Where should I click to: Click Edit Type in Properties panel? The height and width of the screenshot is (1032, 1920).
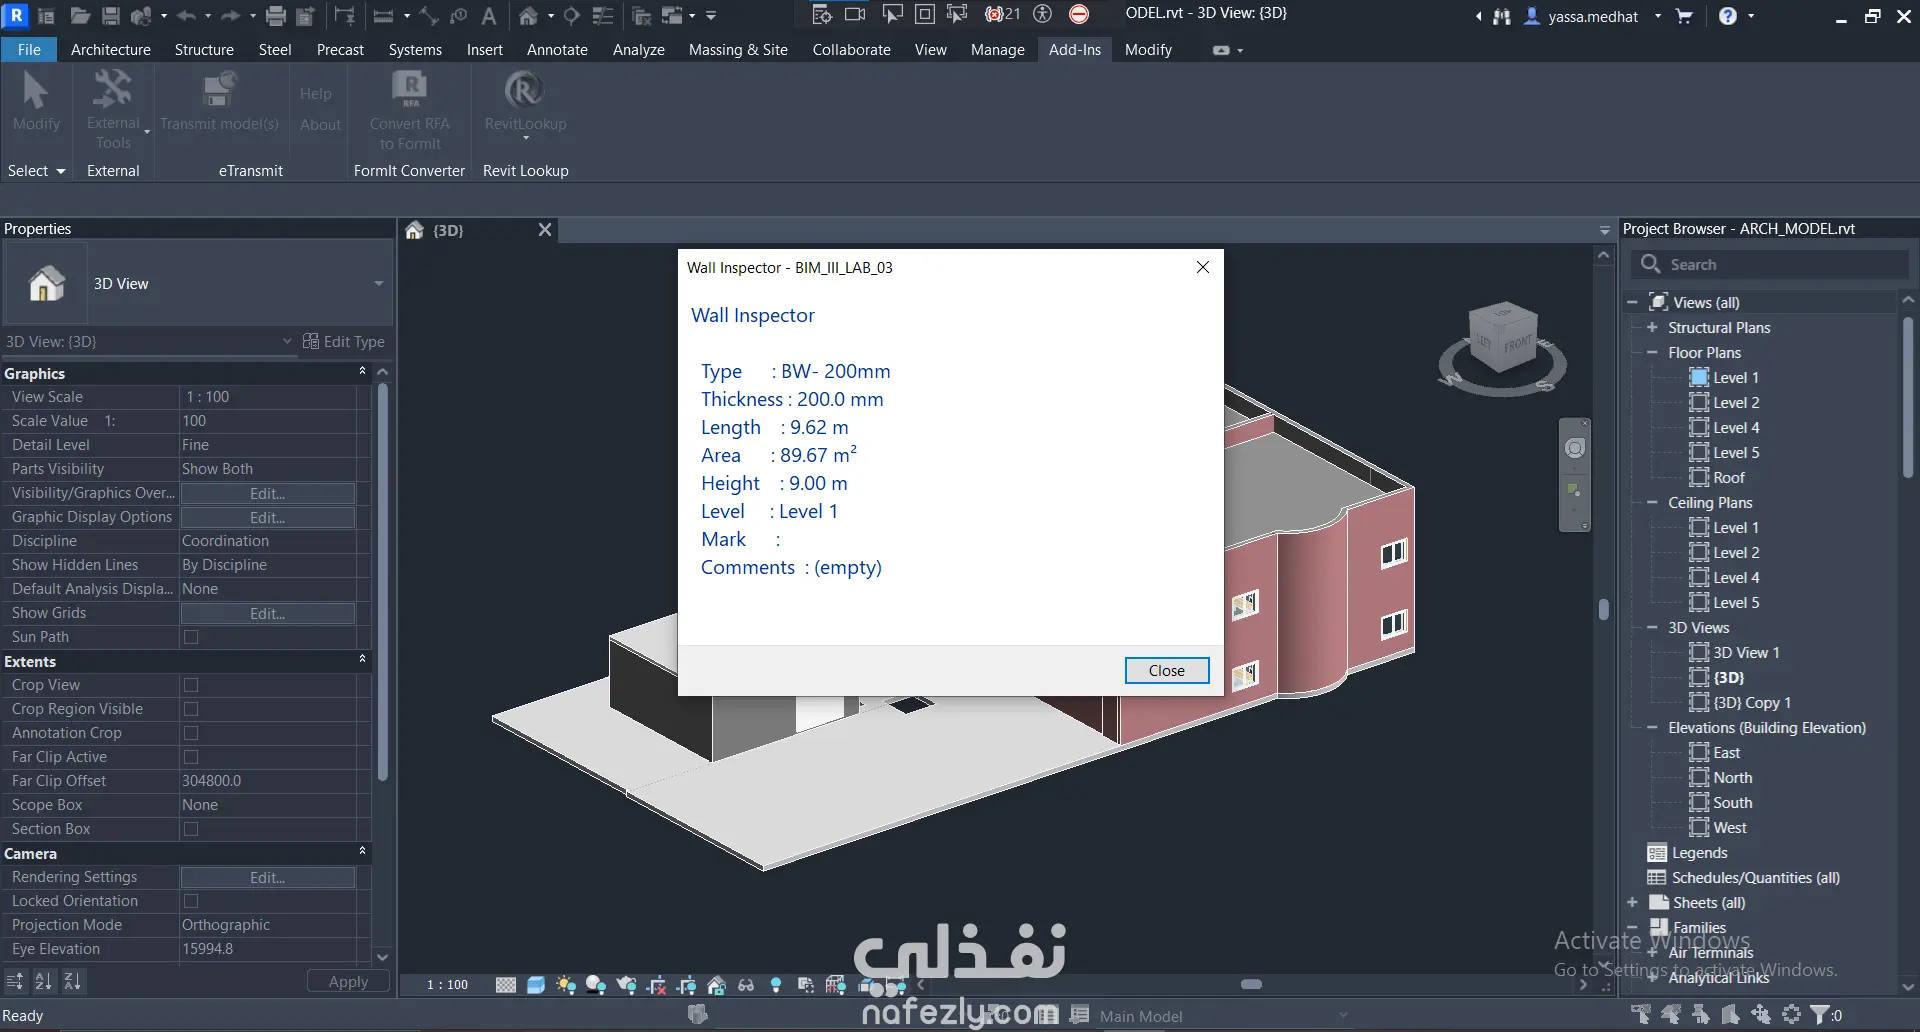[x=344, y=341]
